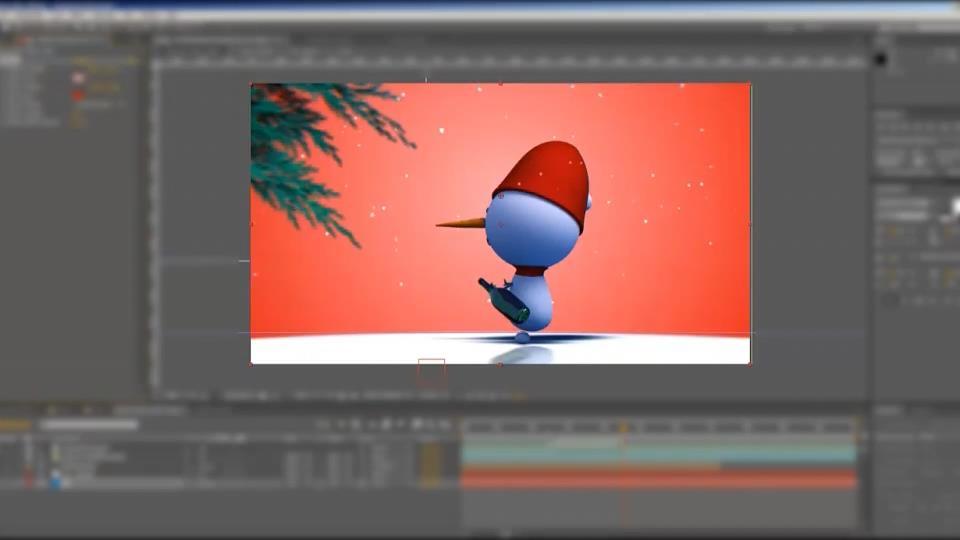Click the snowman composition preview image
This screenshot has width=960, height=540.
tap(500, 223)
